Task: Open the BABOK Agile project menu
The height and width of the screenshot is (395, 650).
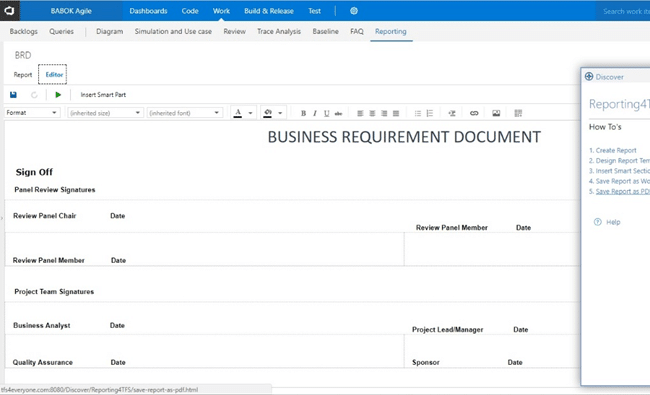Action: pos(71,11)
